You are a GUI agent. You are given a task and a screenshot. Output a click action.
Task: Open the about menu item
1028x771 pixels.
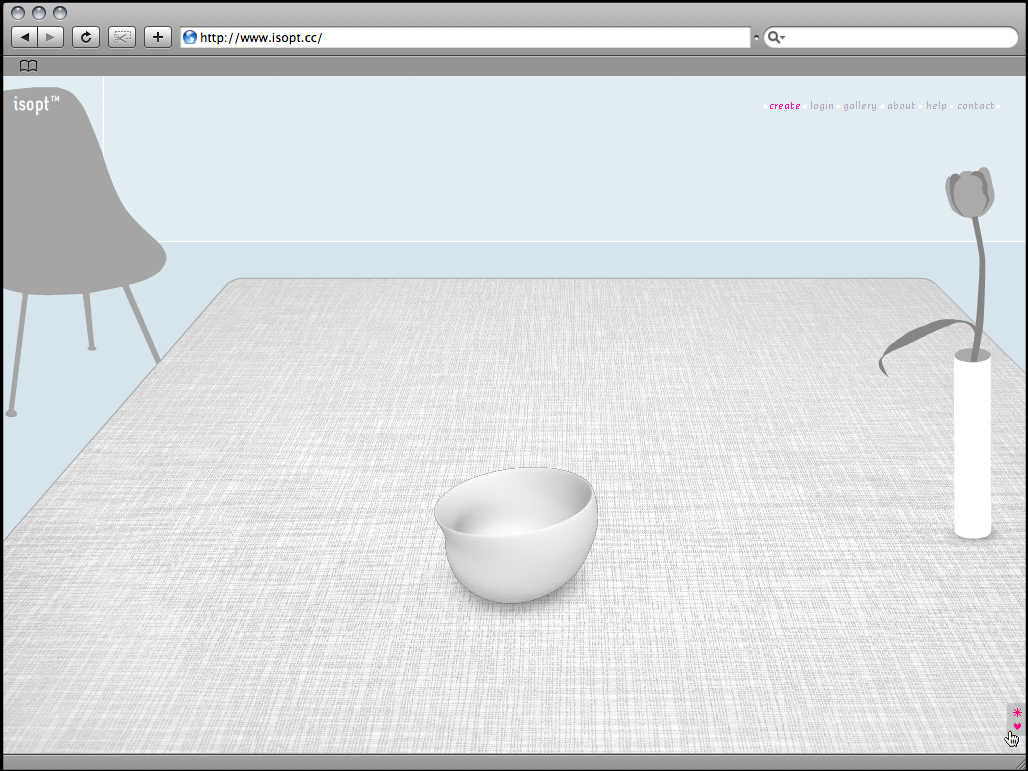[901, 106]
